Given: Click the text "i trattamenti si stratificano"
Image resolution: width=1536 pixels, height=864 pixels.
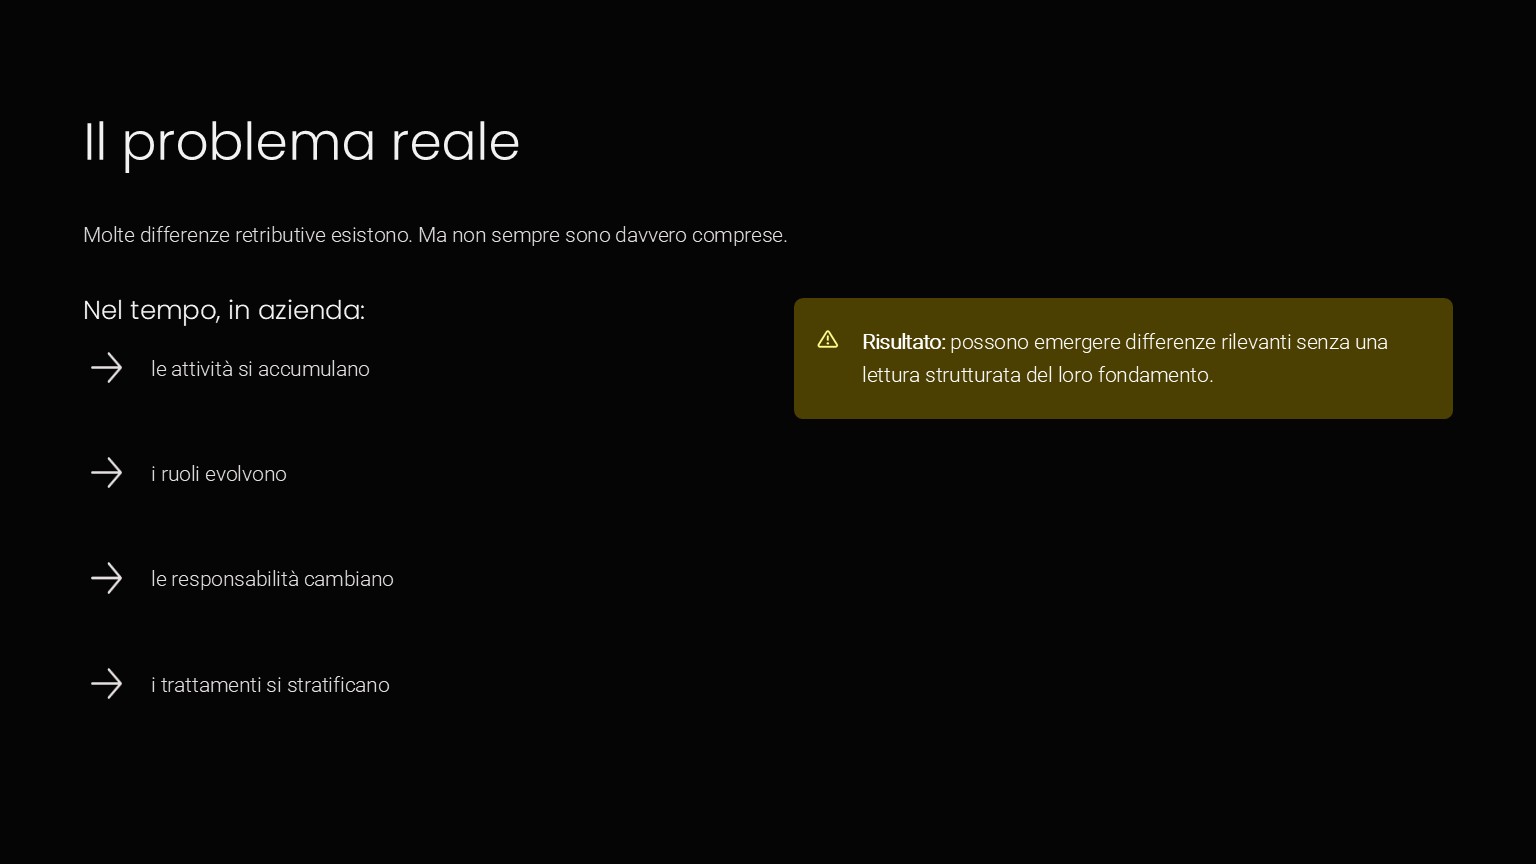Looking at the screenshot, I should 270,685.
